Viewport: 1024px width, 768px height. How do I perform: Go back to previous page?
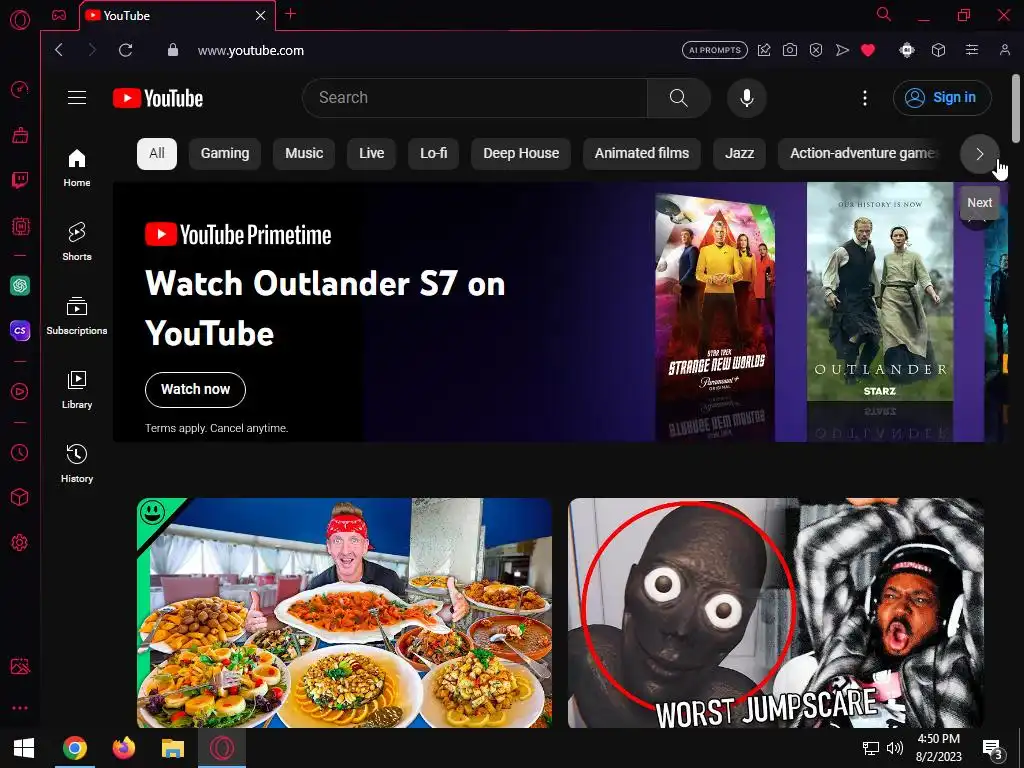(x=59, y=50)
